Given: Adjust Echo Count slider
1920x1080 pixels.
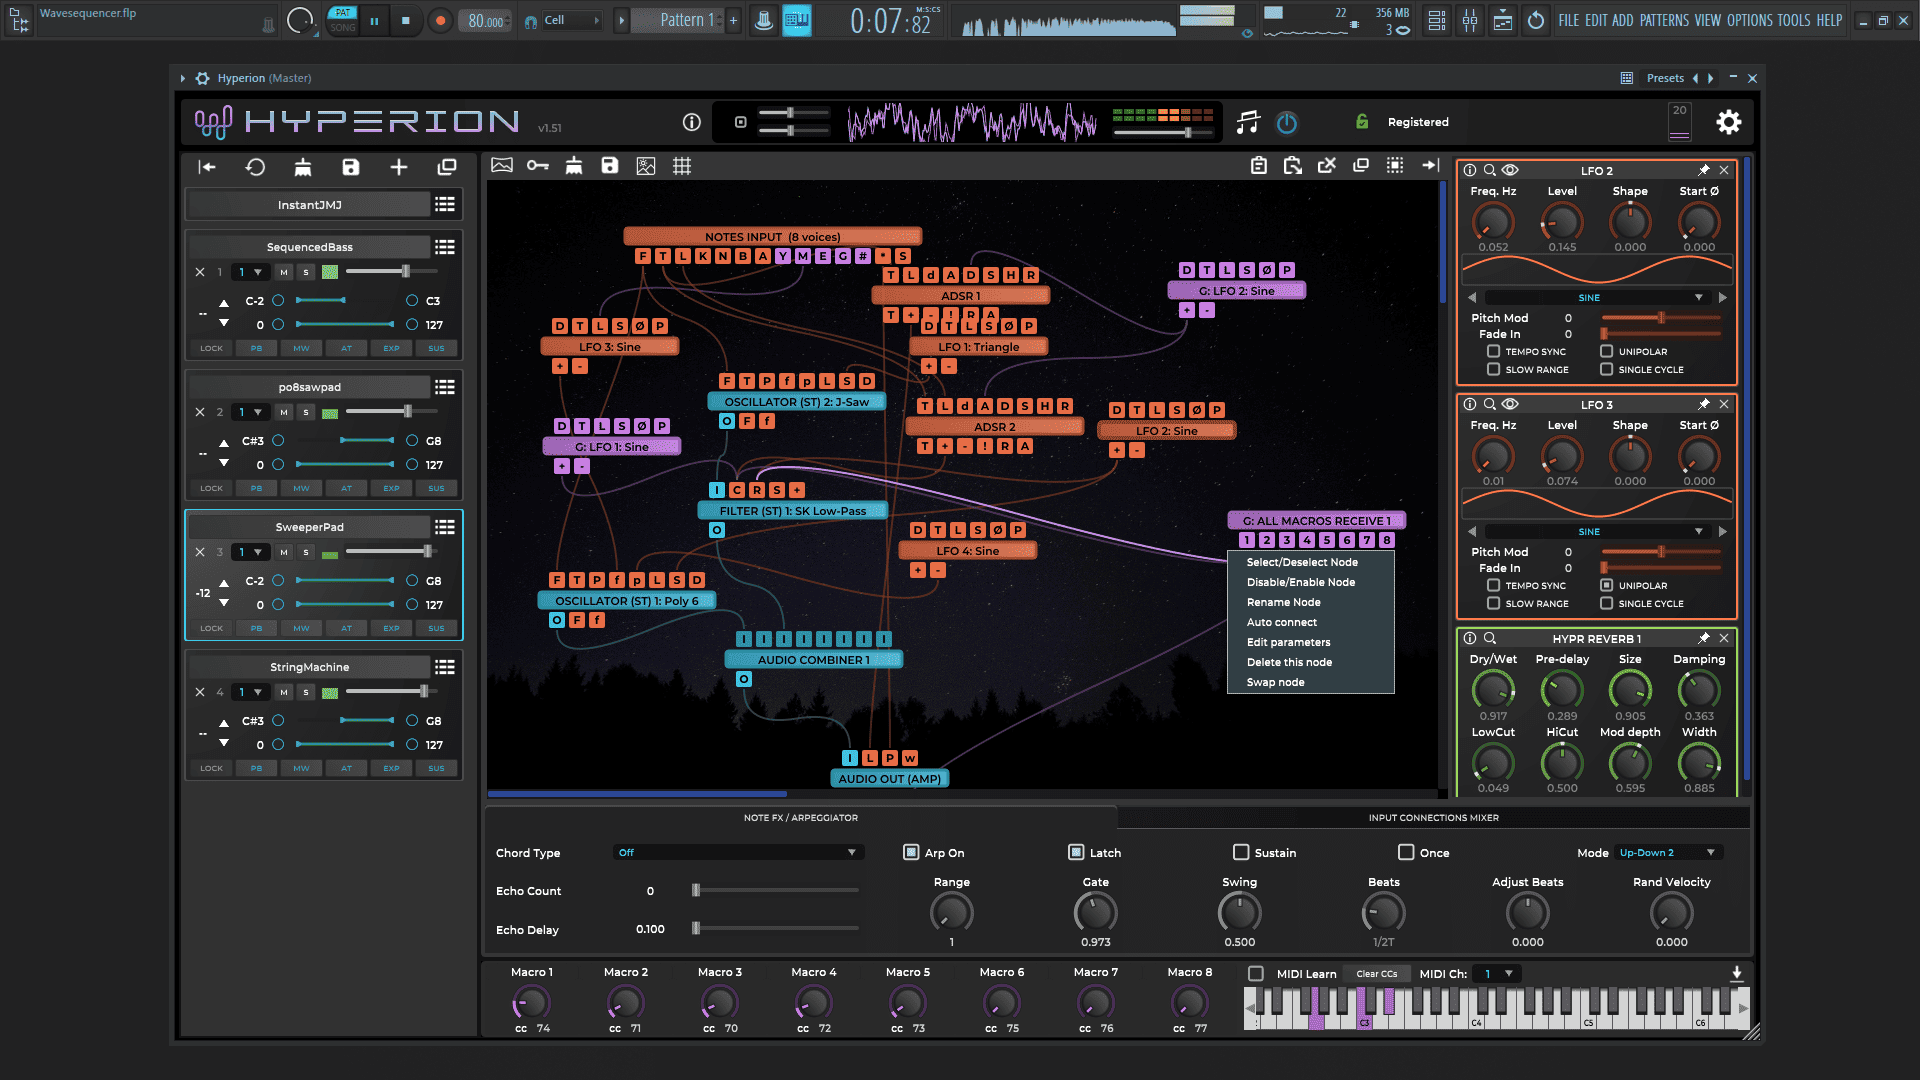Looking at the screenshot, I should 776,890.
